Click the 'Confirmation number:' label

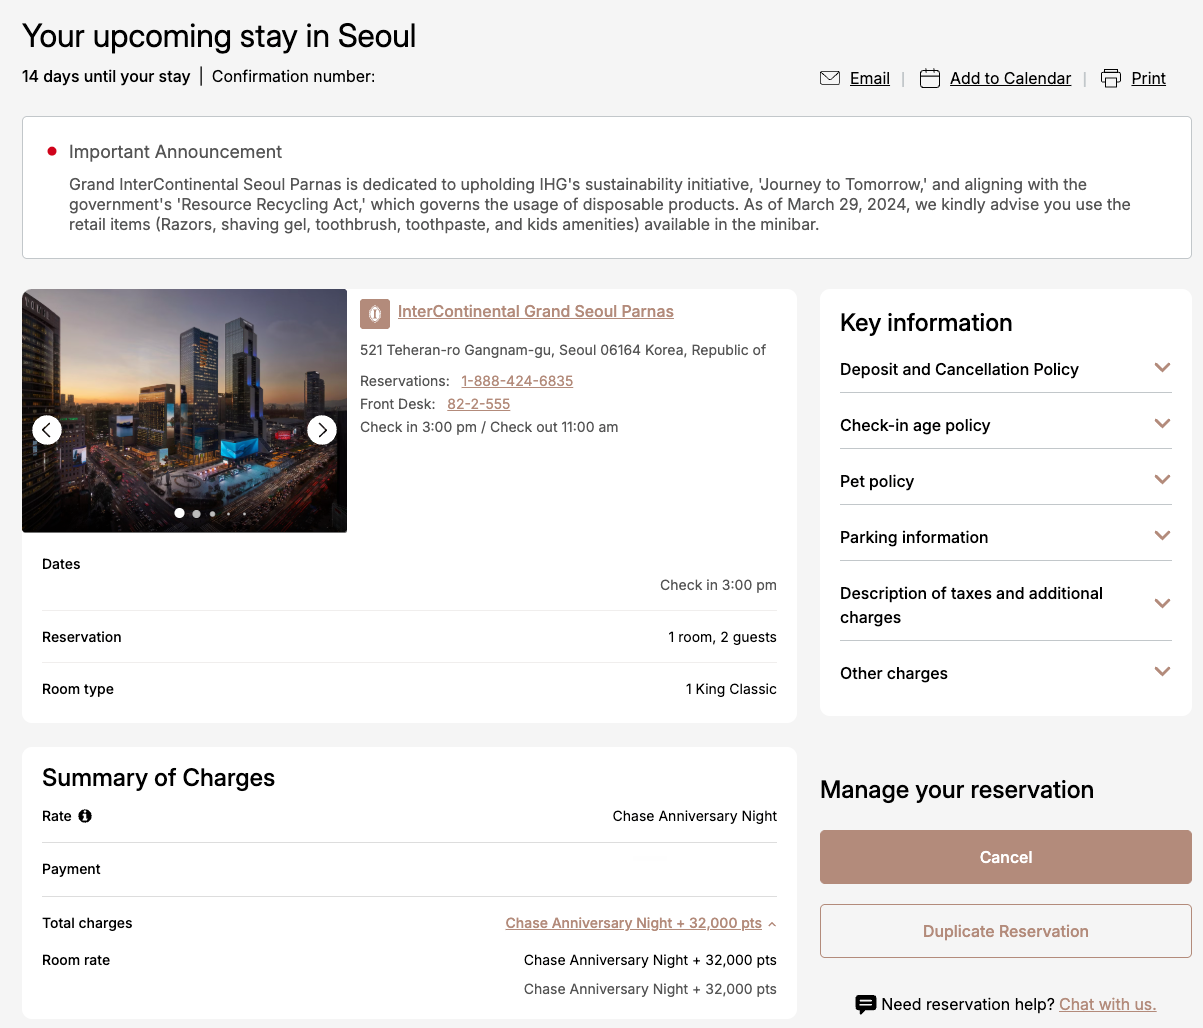point(293,76)
